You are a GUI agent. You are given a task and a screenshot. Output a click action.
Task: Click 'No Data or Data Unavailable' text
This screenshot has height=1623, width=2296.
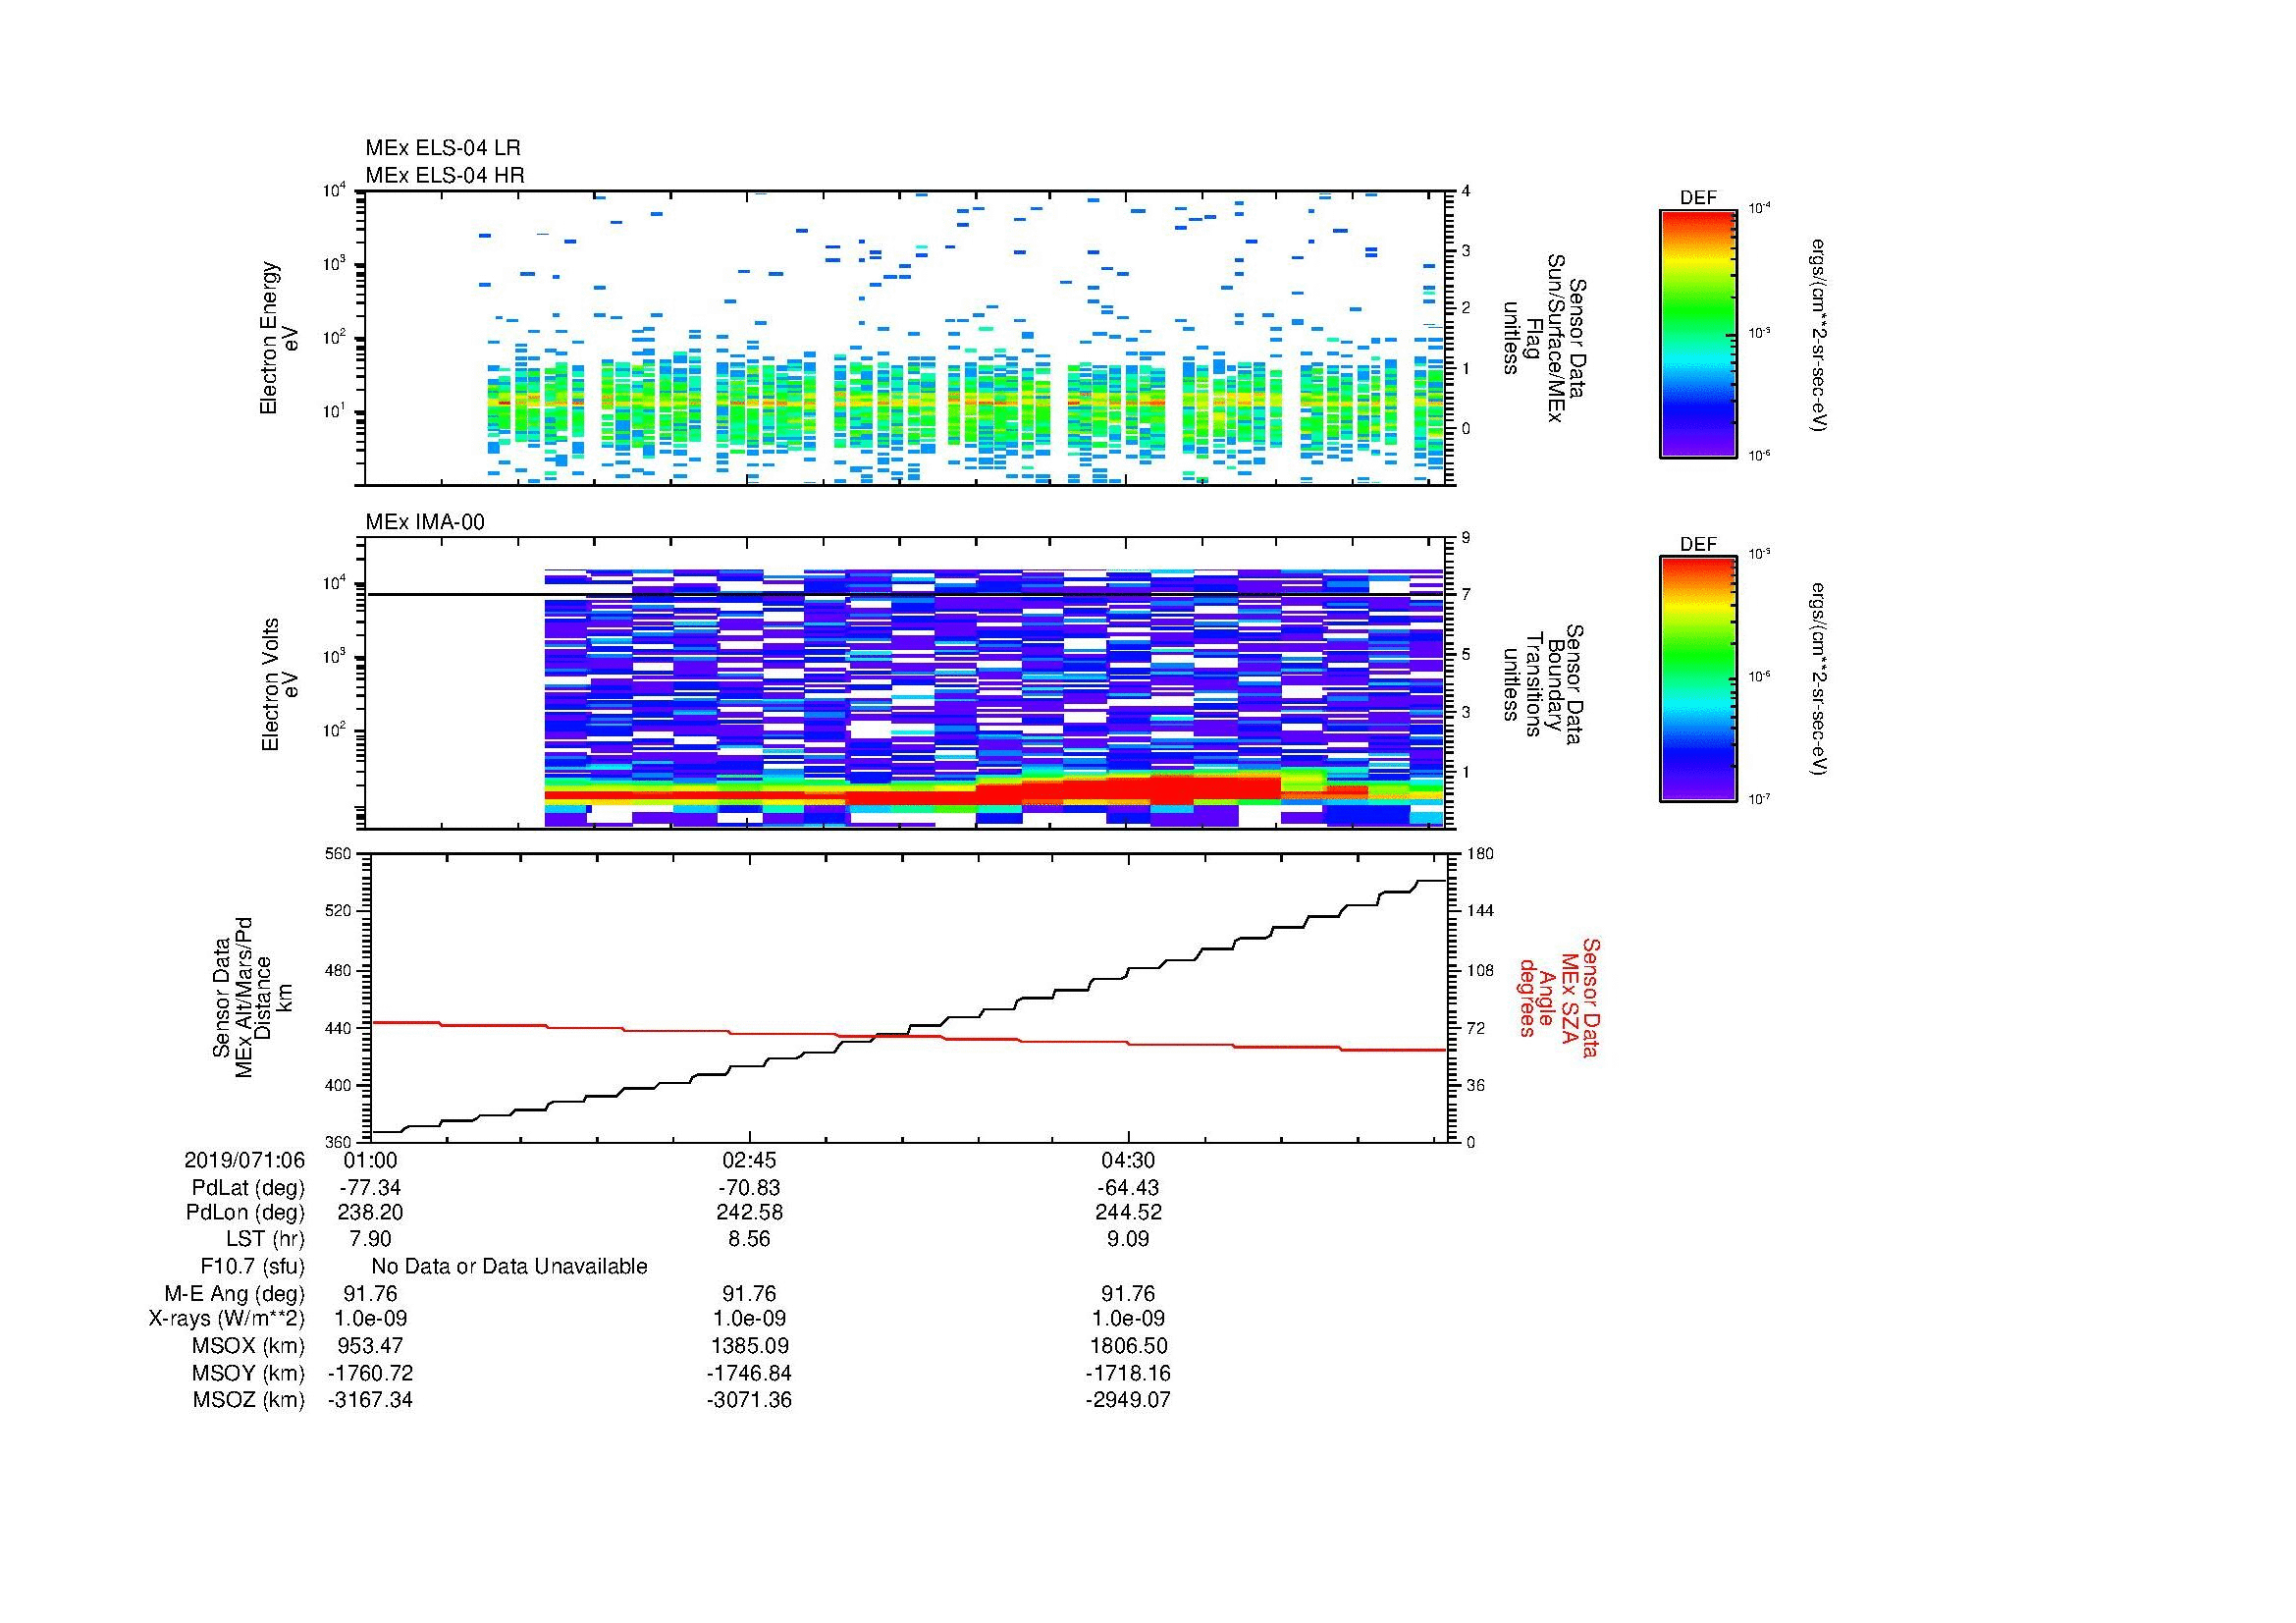tap(509, 1267)
